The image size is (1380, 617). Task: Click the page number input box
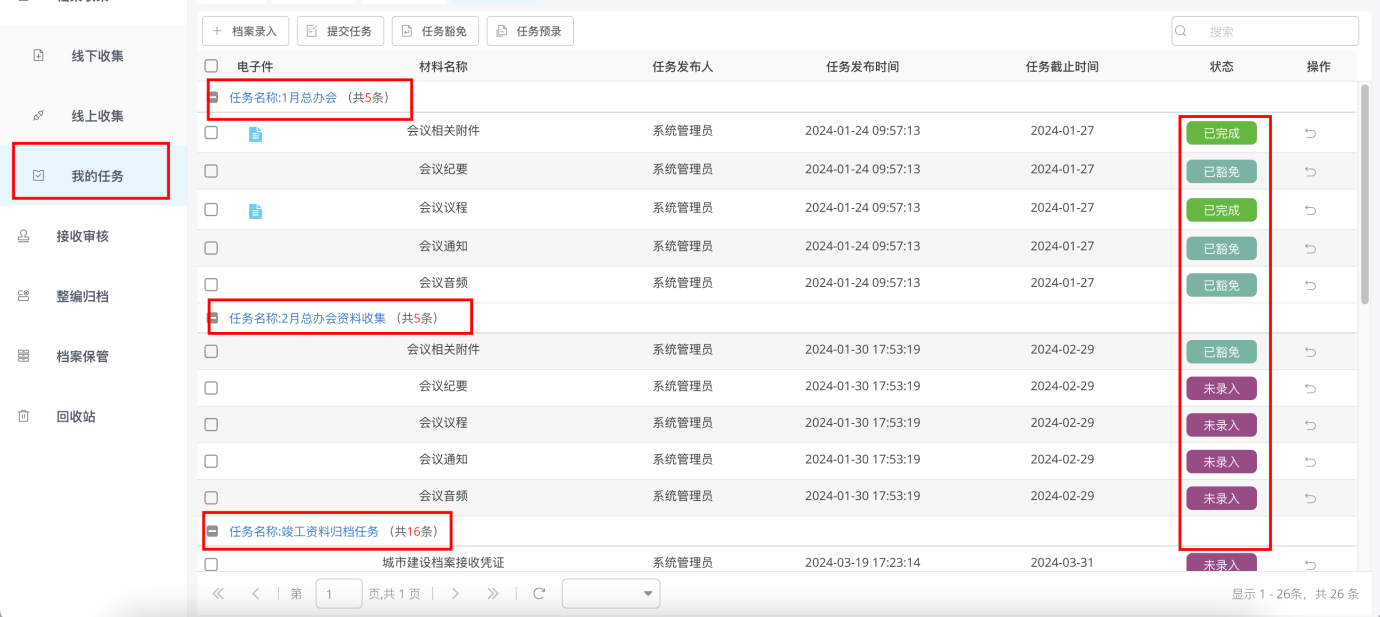tap(339, 594)
